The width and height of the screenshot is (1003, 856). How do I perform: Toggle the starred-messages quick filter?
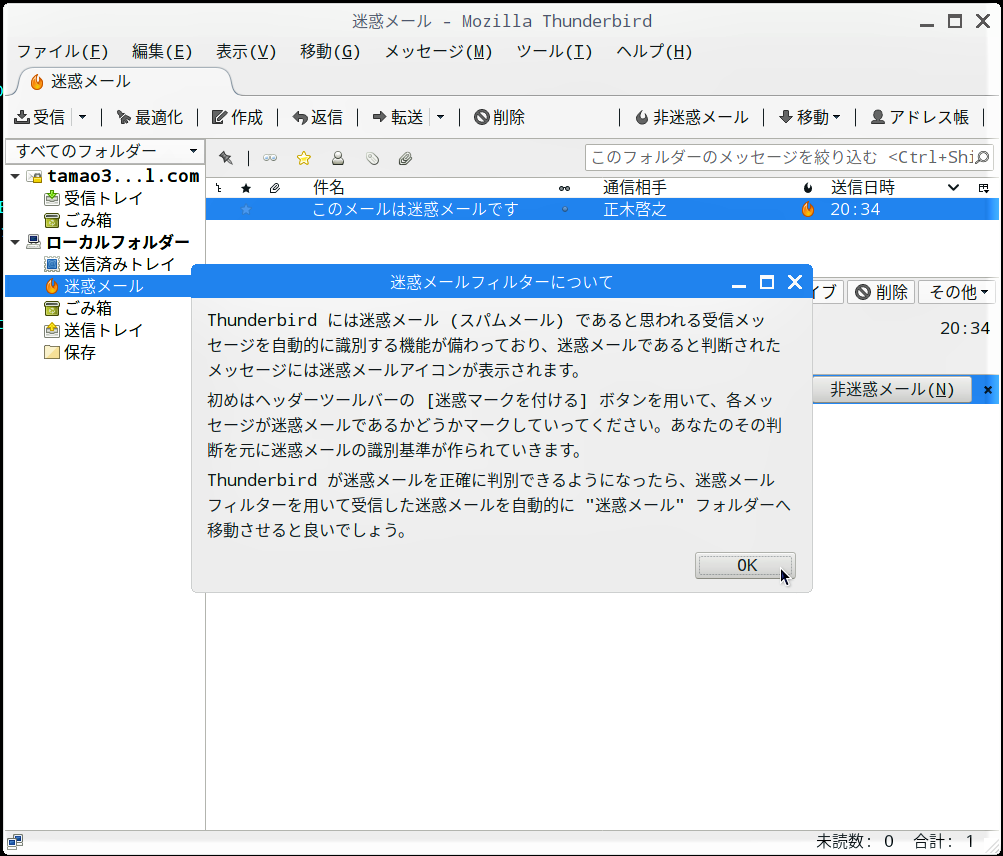(304, 158)
